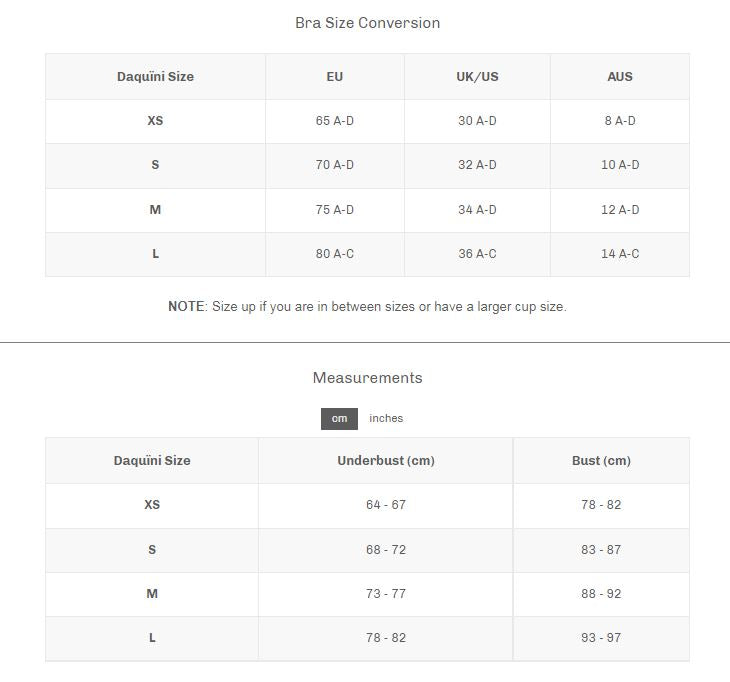730x682 pixels.
Task: Select the XS row in Bra Size Conversion
Action: coord(155,121)
